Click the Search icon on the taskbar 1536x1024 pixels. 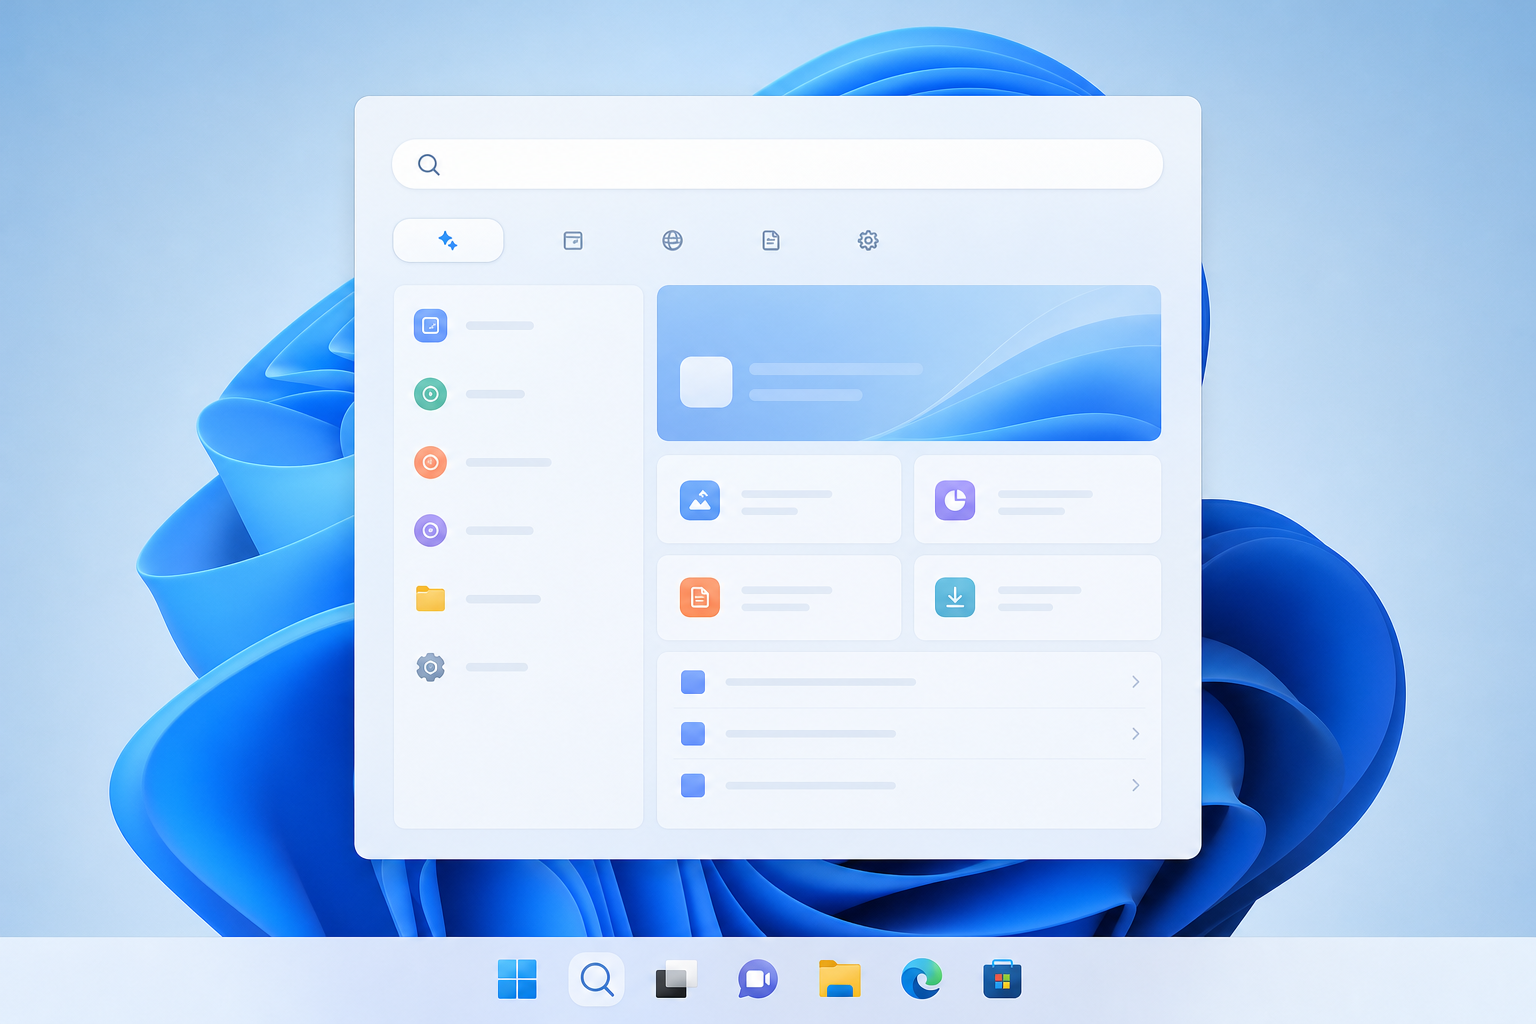pos(597,979)
